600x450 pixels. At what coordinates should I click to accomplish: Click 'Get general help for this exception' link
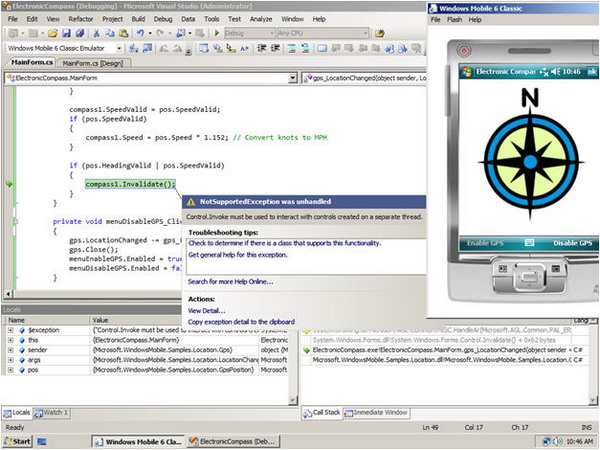point(238,255)
